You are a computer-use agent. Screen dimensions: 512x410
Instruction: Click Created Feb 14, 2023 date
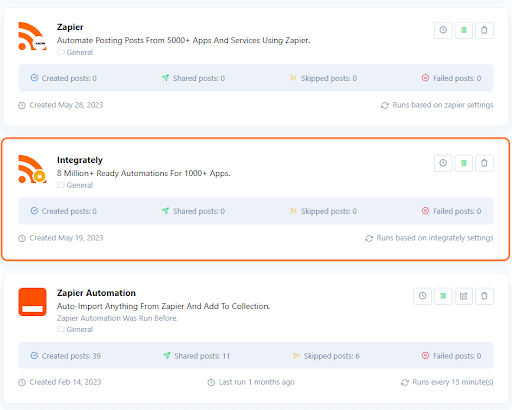pos(60,382)
